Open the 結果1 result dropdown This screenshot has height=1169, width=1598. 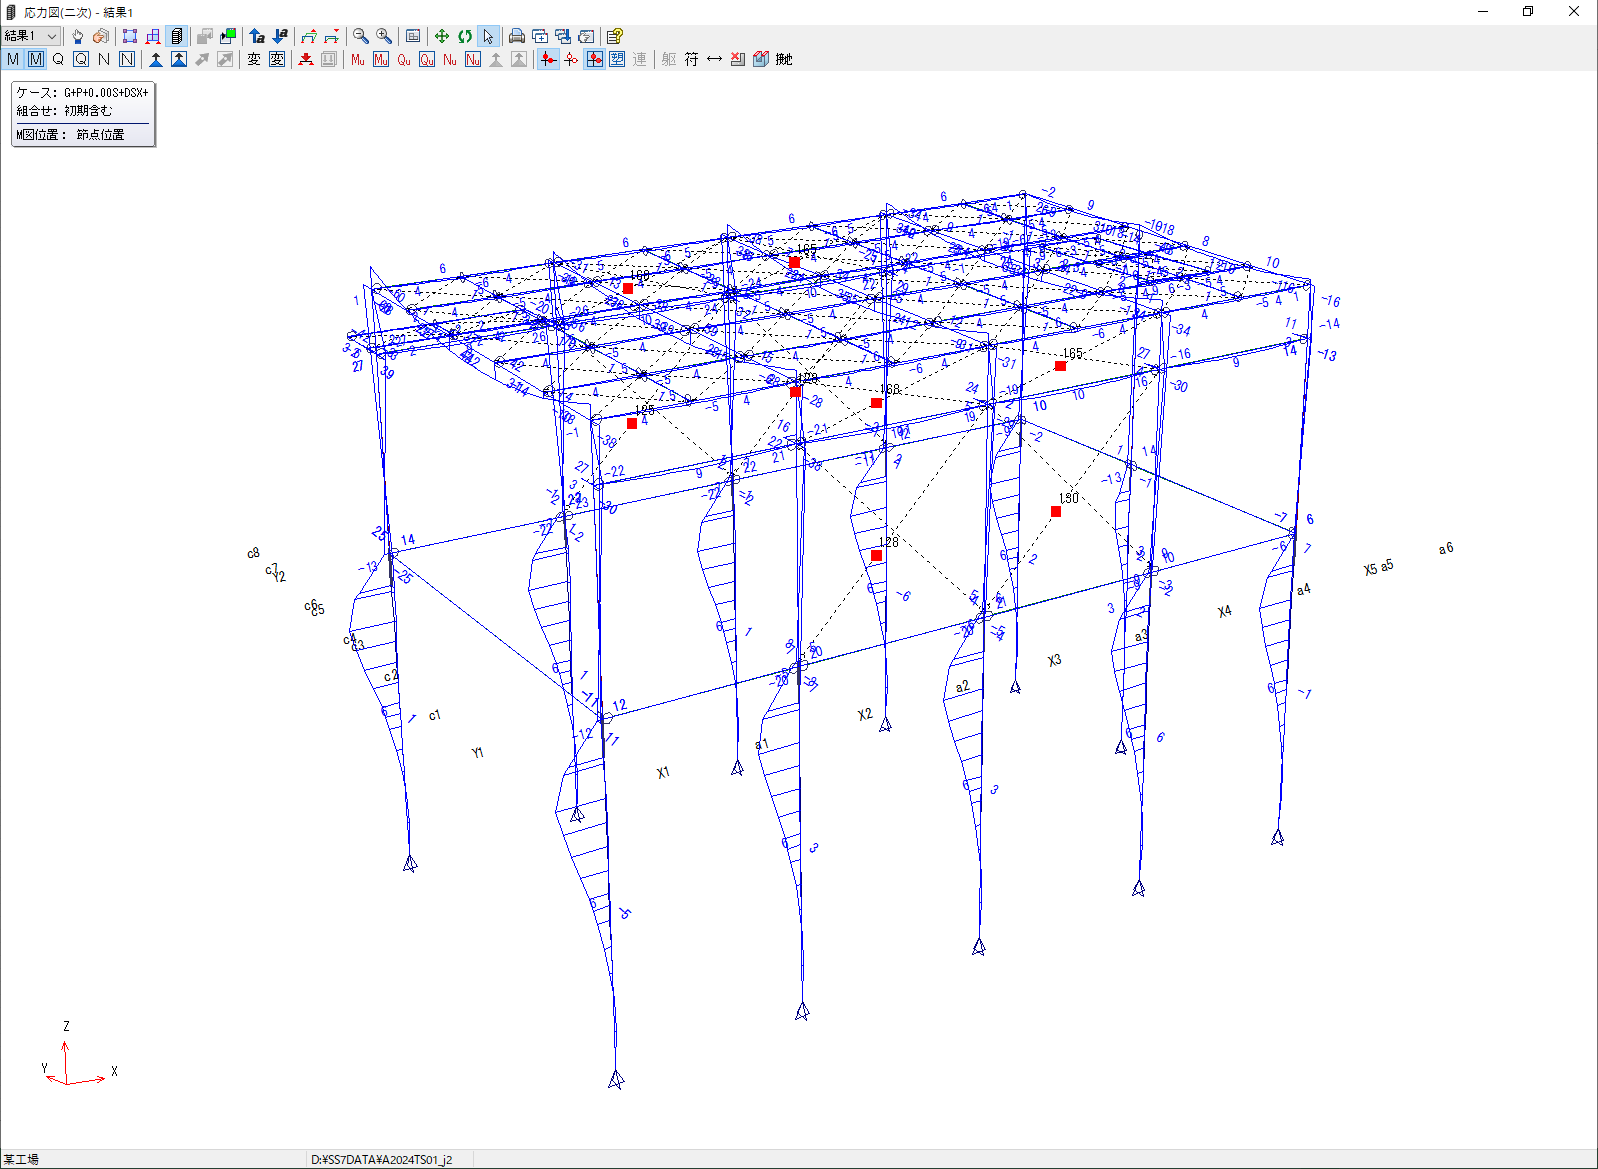pos(31,36)
